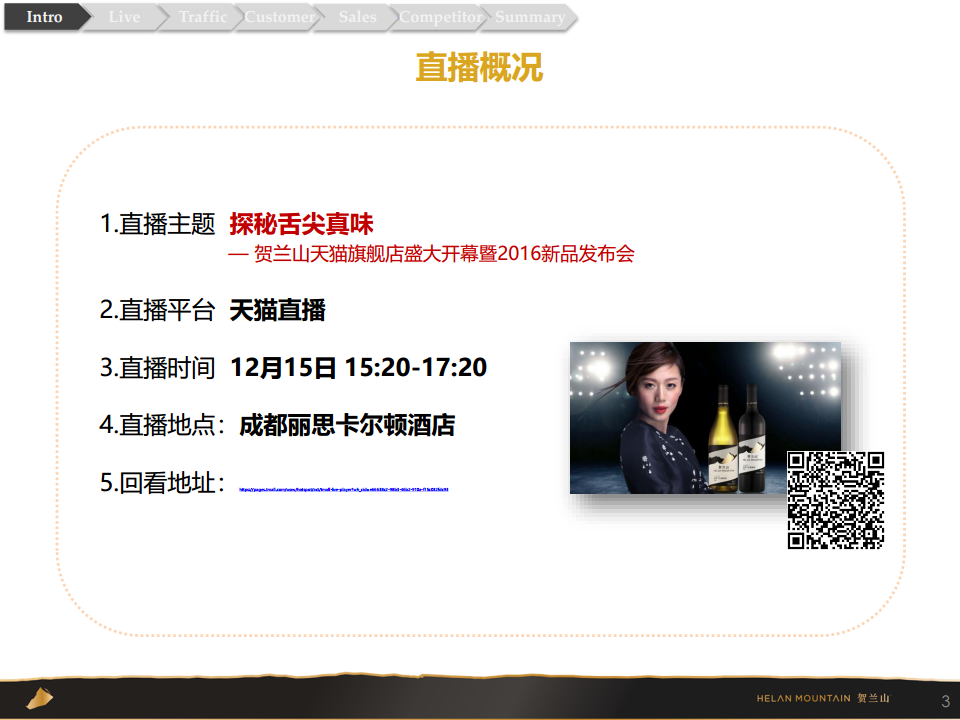This screenshot has width=960, height=720.
Task: Click the QR code image
Action: 836,500
